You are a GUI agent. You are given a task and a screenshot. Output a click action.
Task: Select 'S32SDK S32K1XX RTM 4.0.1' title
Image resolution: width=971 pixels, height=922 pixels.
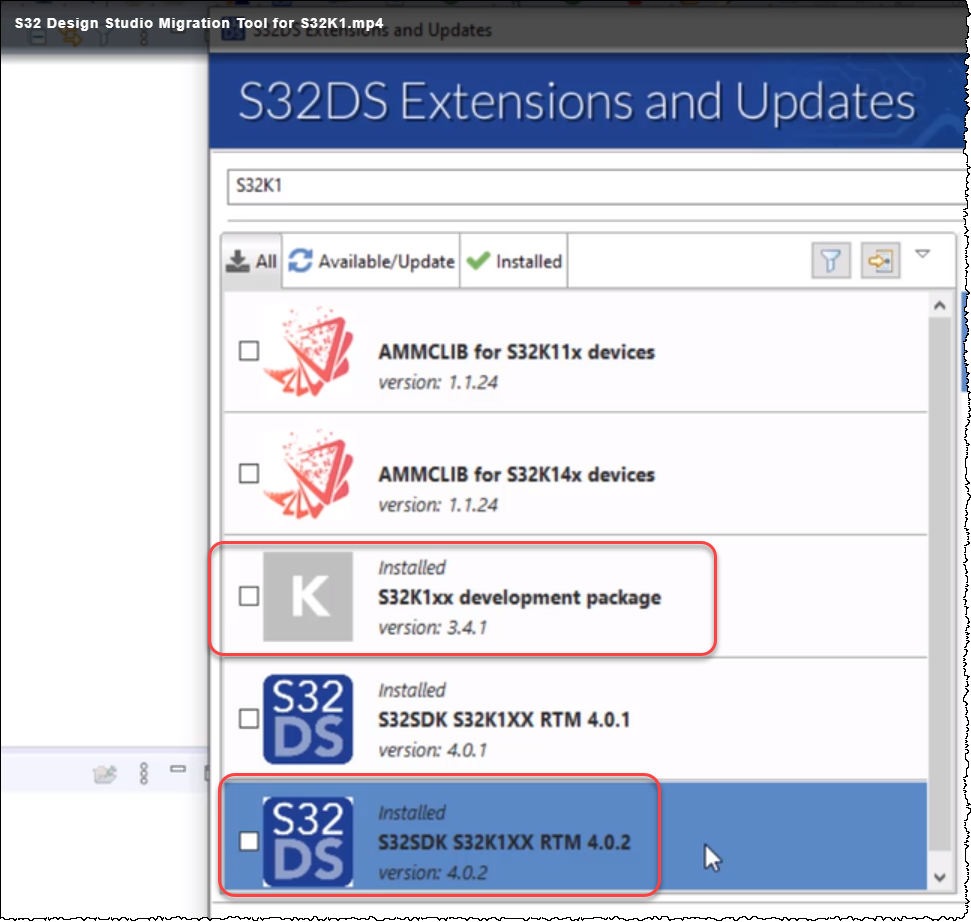pyautogui.click(x=504, y=720)
